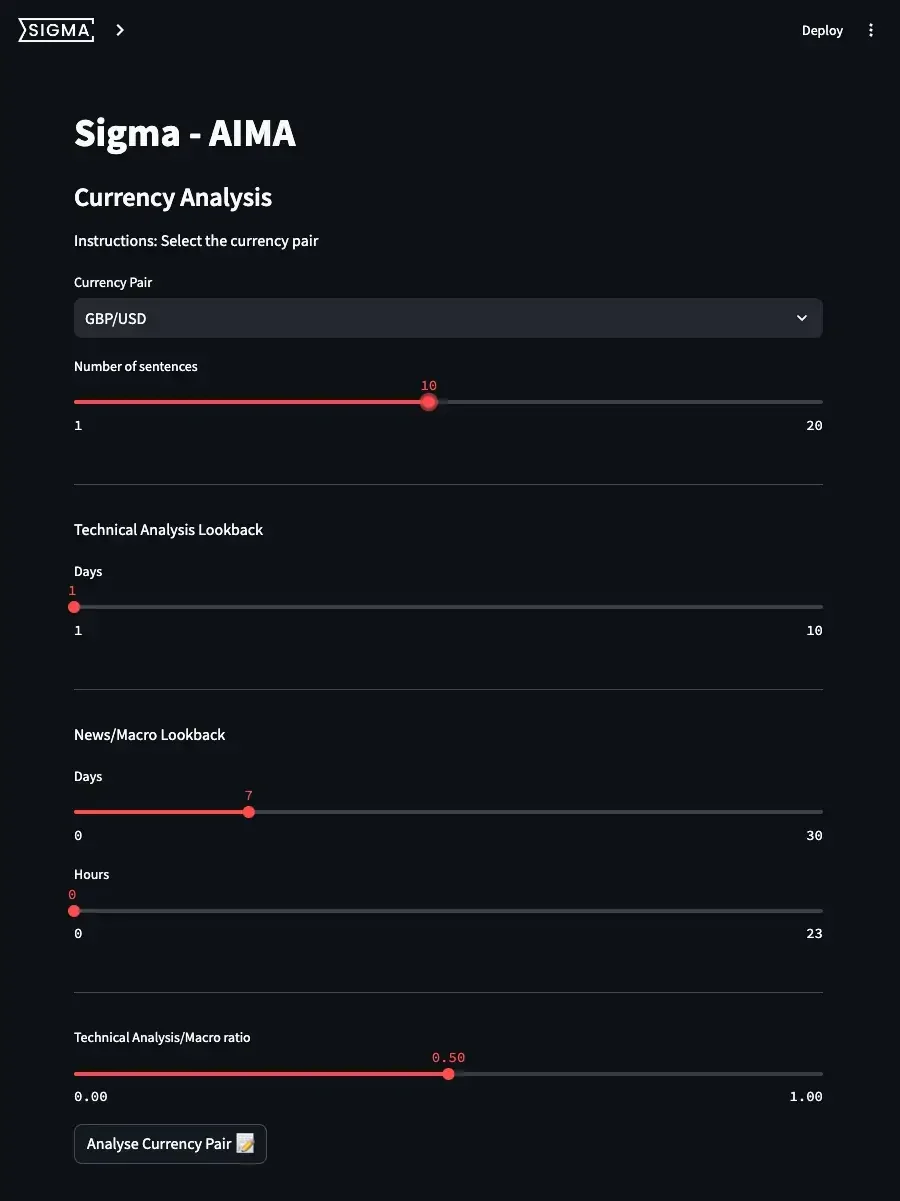Click the Currency Analysis heading
Screen dimensions: 900x1201
tap(173, 198)
